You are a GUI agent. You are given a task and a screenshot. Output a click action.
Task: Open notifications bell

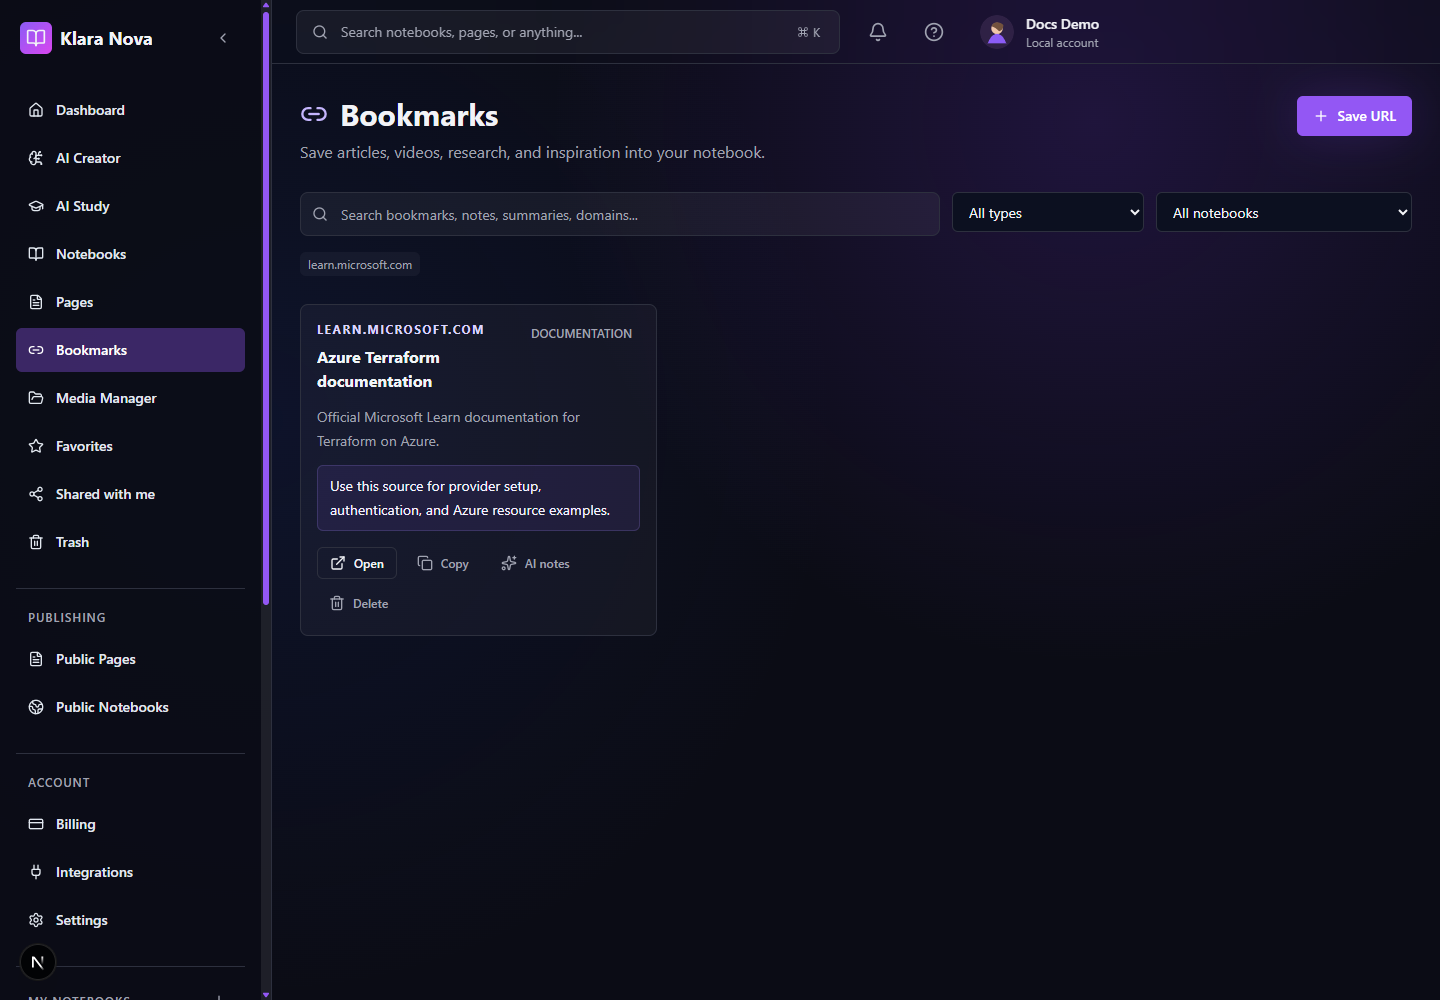pos(878,32)
